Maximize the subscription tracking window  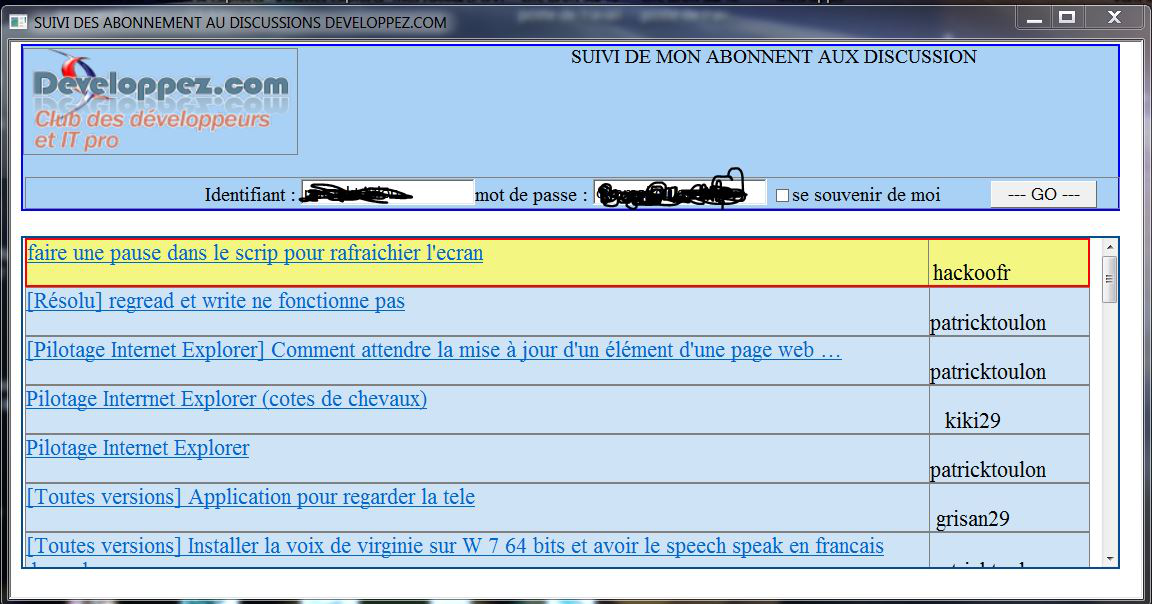1067,18
